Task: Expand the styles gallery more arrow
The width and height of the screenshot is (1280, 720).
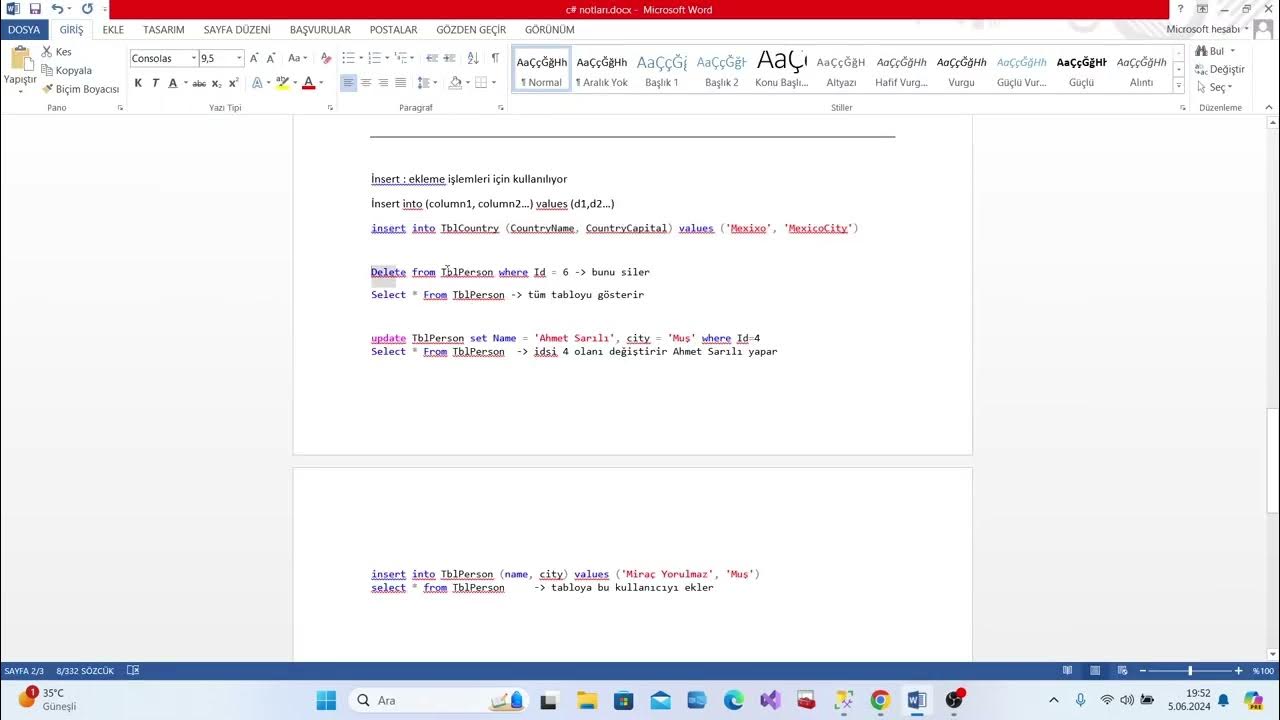Action: [x=1180, y=86]
